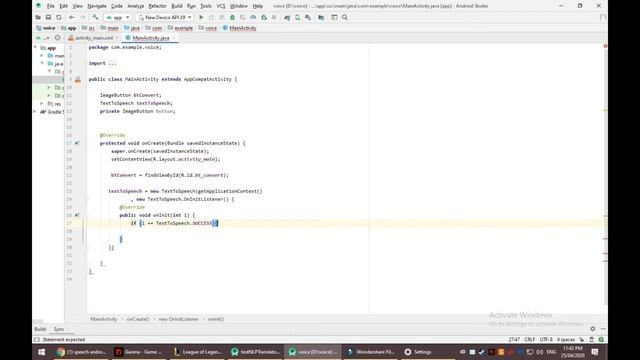Expand the folded import statement
640x360 pixels.
click(112, 63)
